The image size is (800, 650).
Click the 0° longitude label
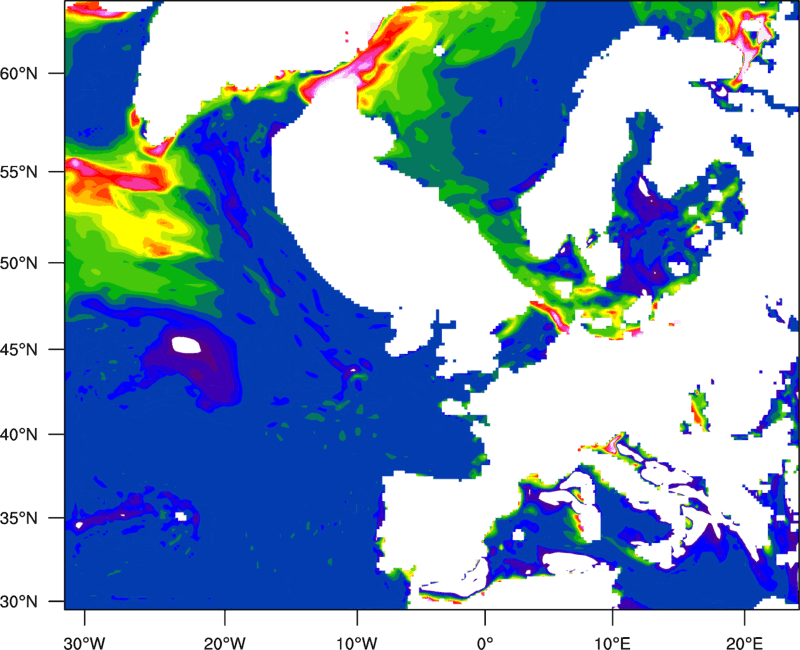485,643
